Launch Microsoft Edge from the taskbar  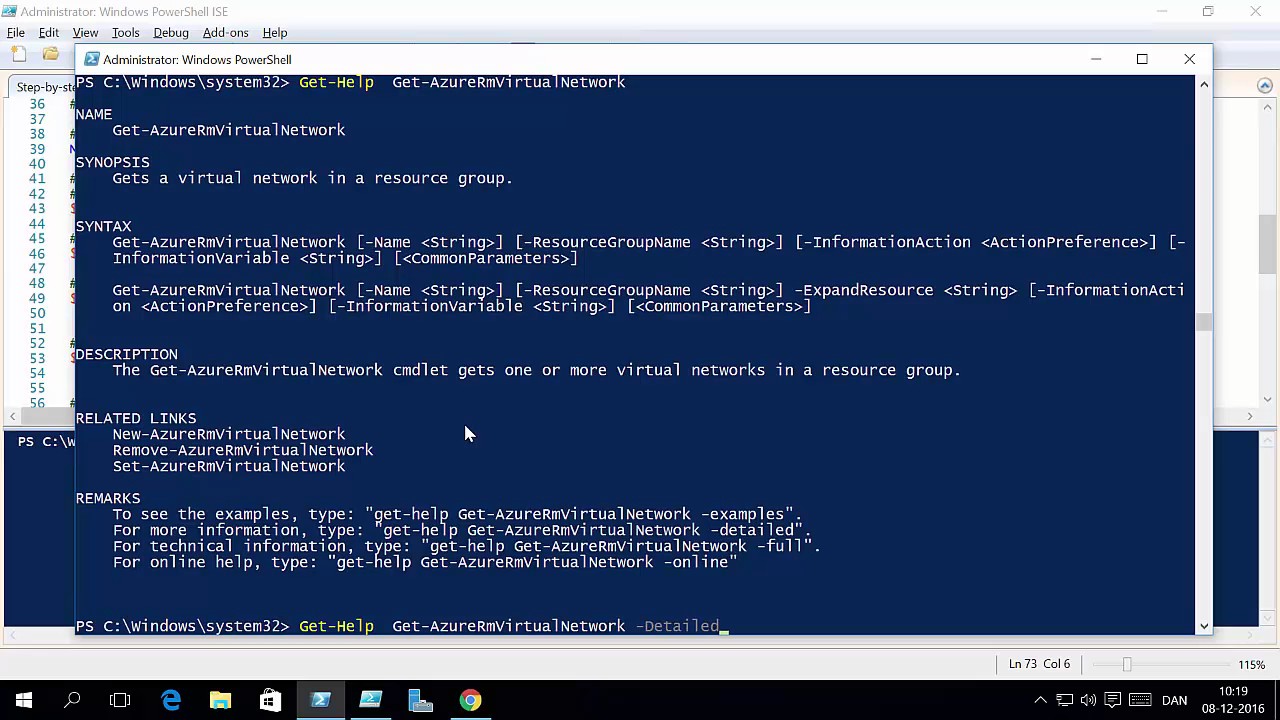(x=171, y=700)
